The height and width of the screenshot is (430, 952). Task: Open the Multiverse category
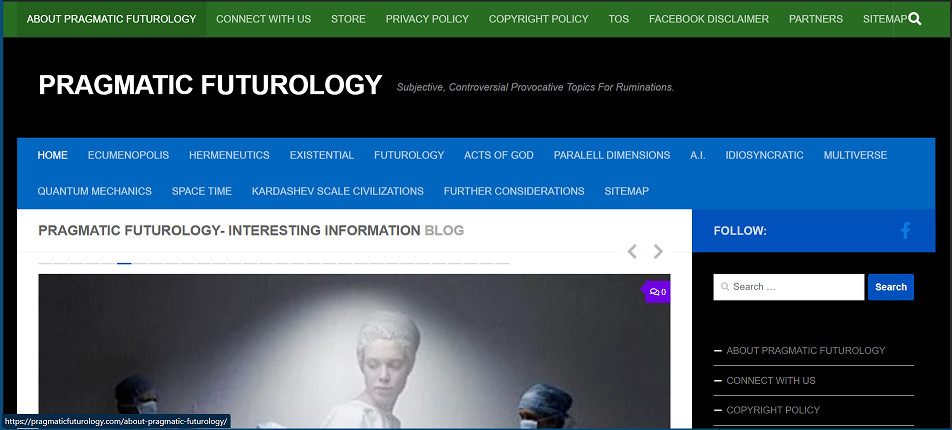pos(855,155)
